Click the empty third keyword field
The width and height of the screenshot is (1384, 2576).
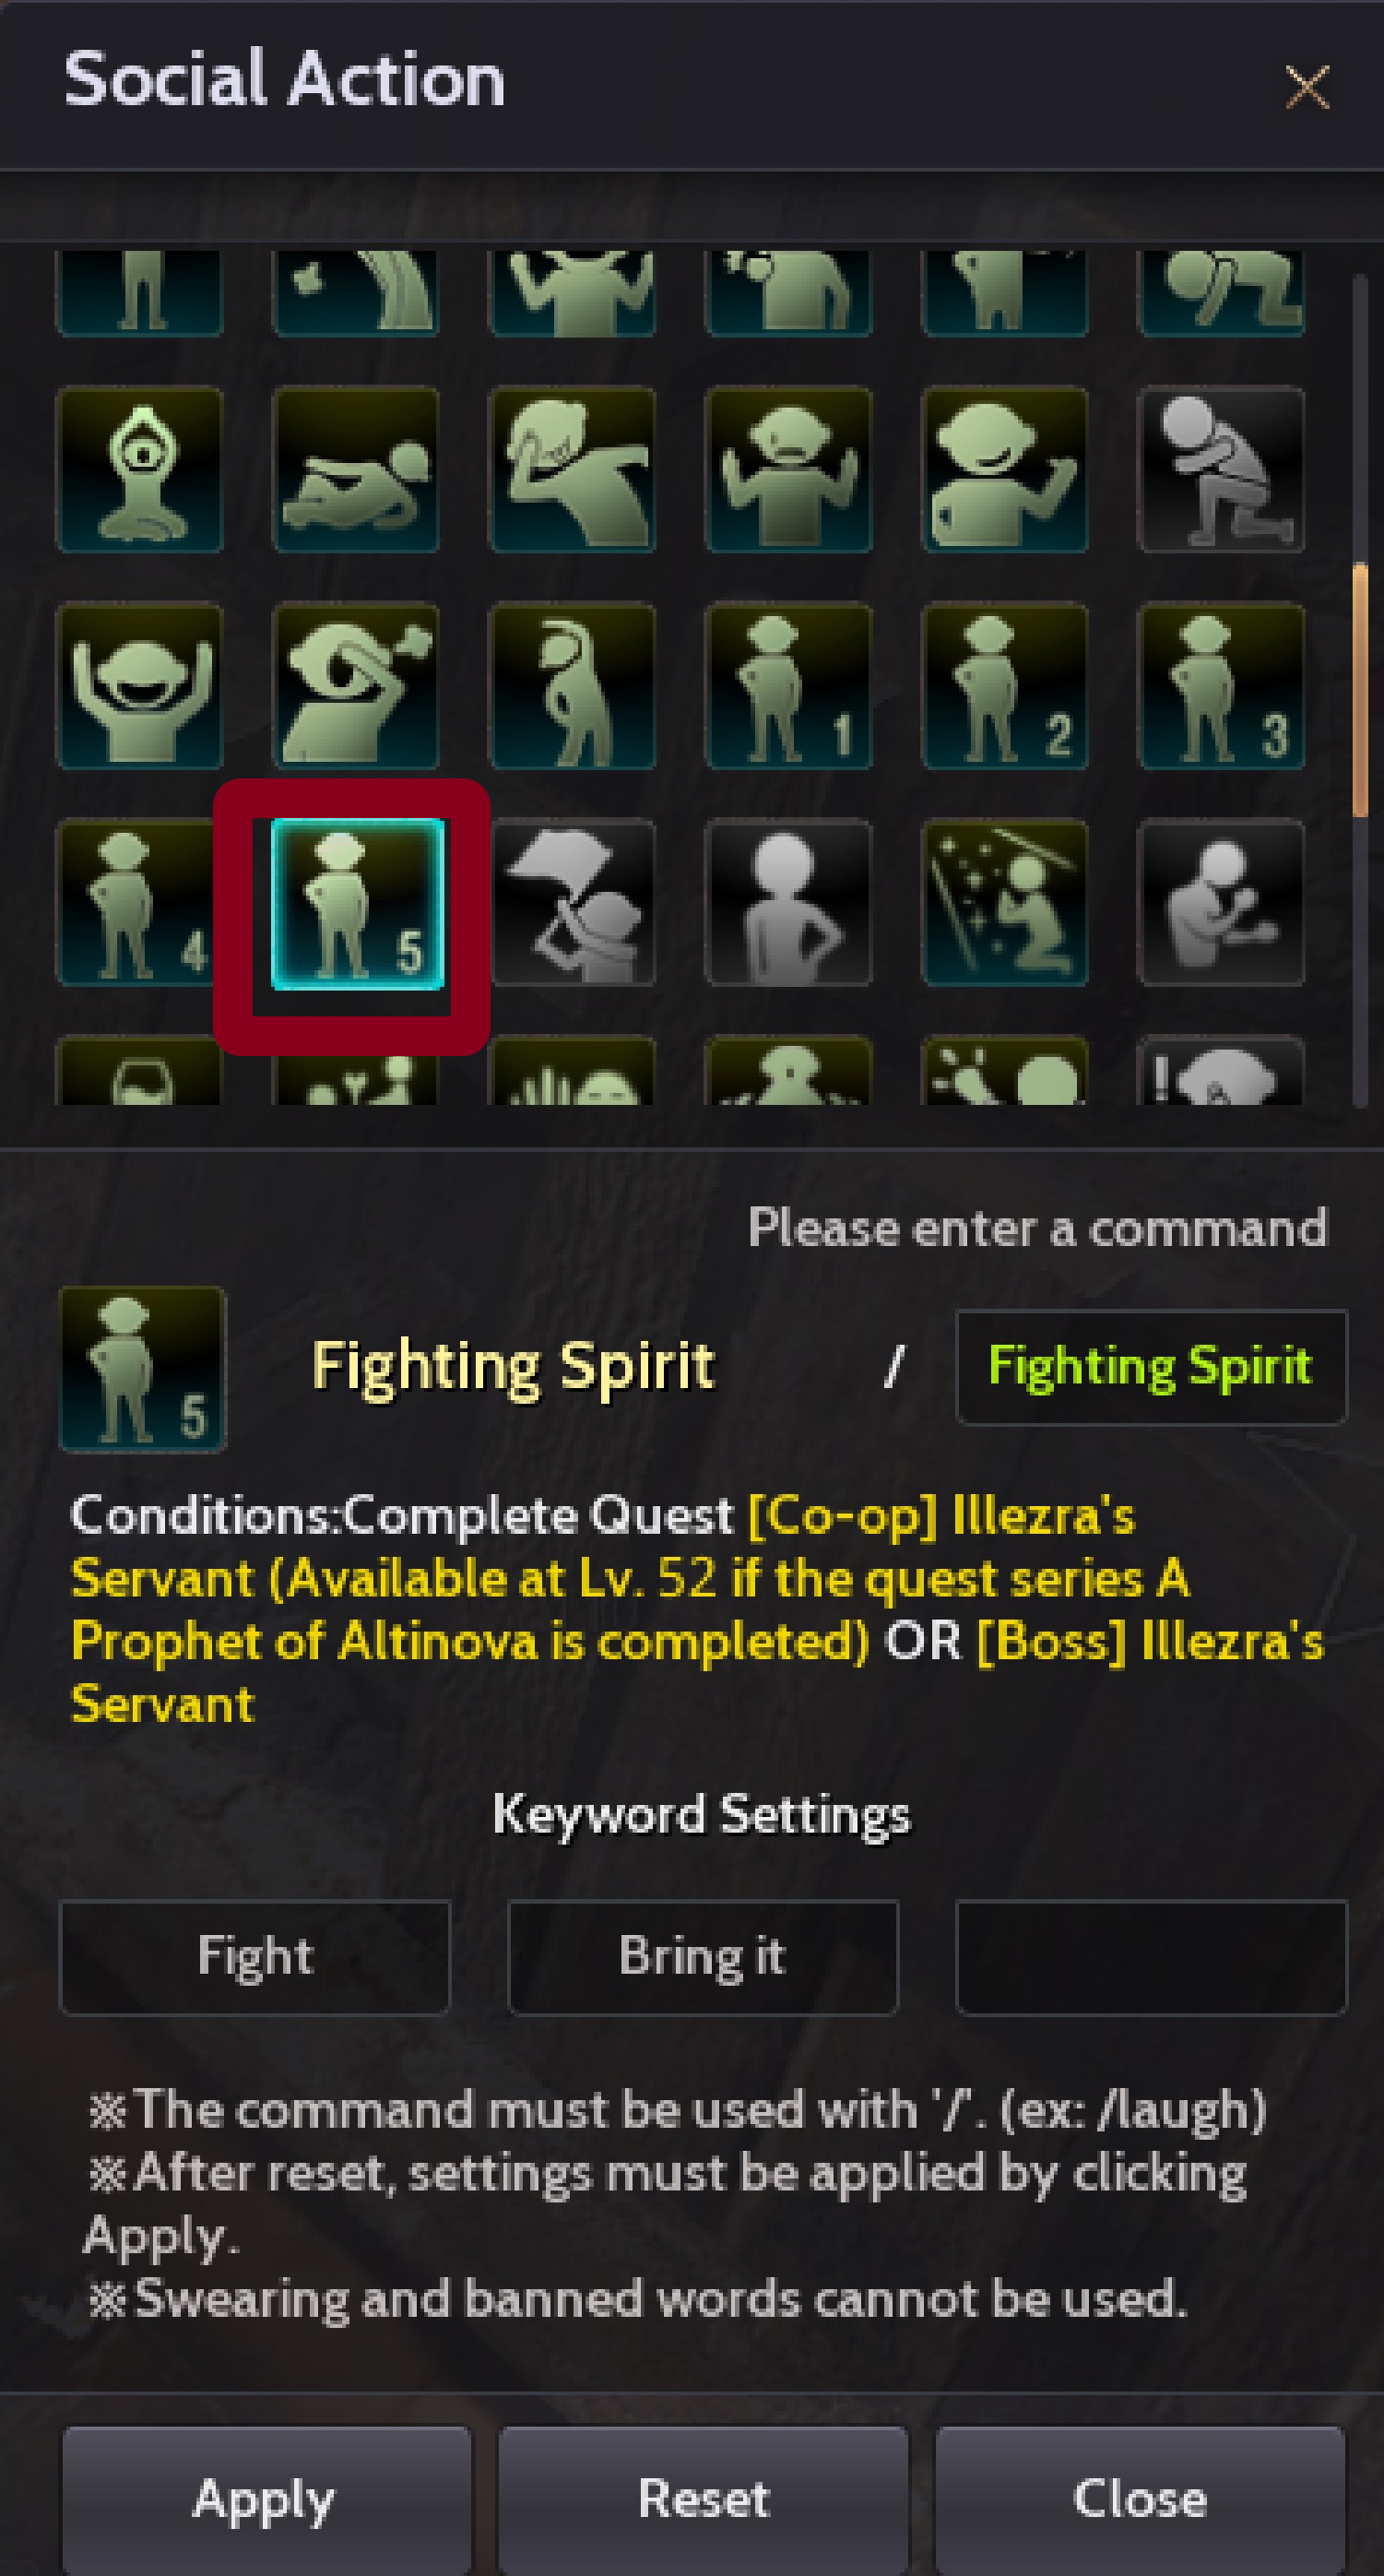pyautogui.click(x=1151, y=1956)
